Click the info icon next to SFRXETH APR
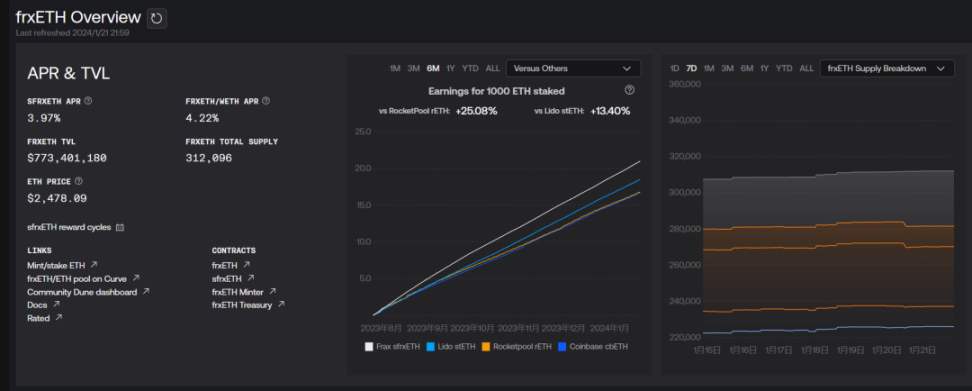This screenshot has height=391, width=972. tap(88, 101)
